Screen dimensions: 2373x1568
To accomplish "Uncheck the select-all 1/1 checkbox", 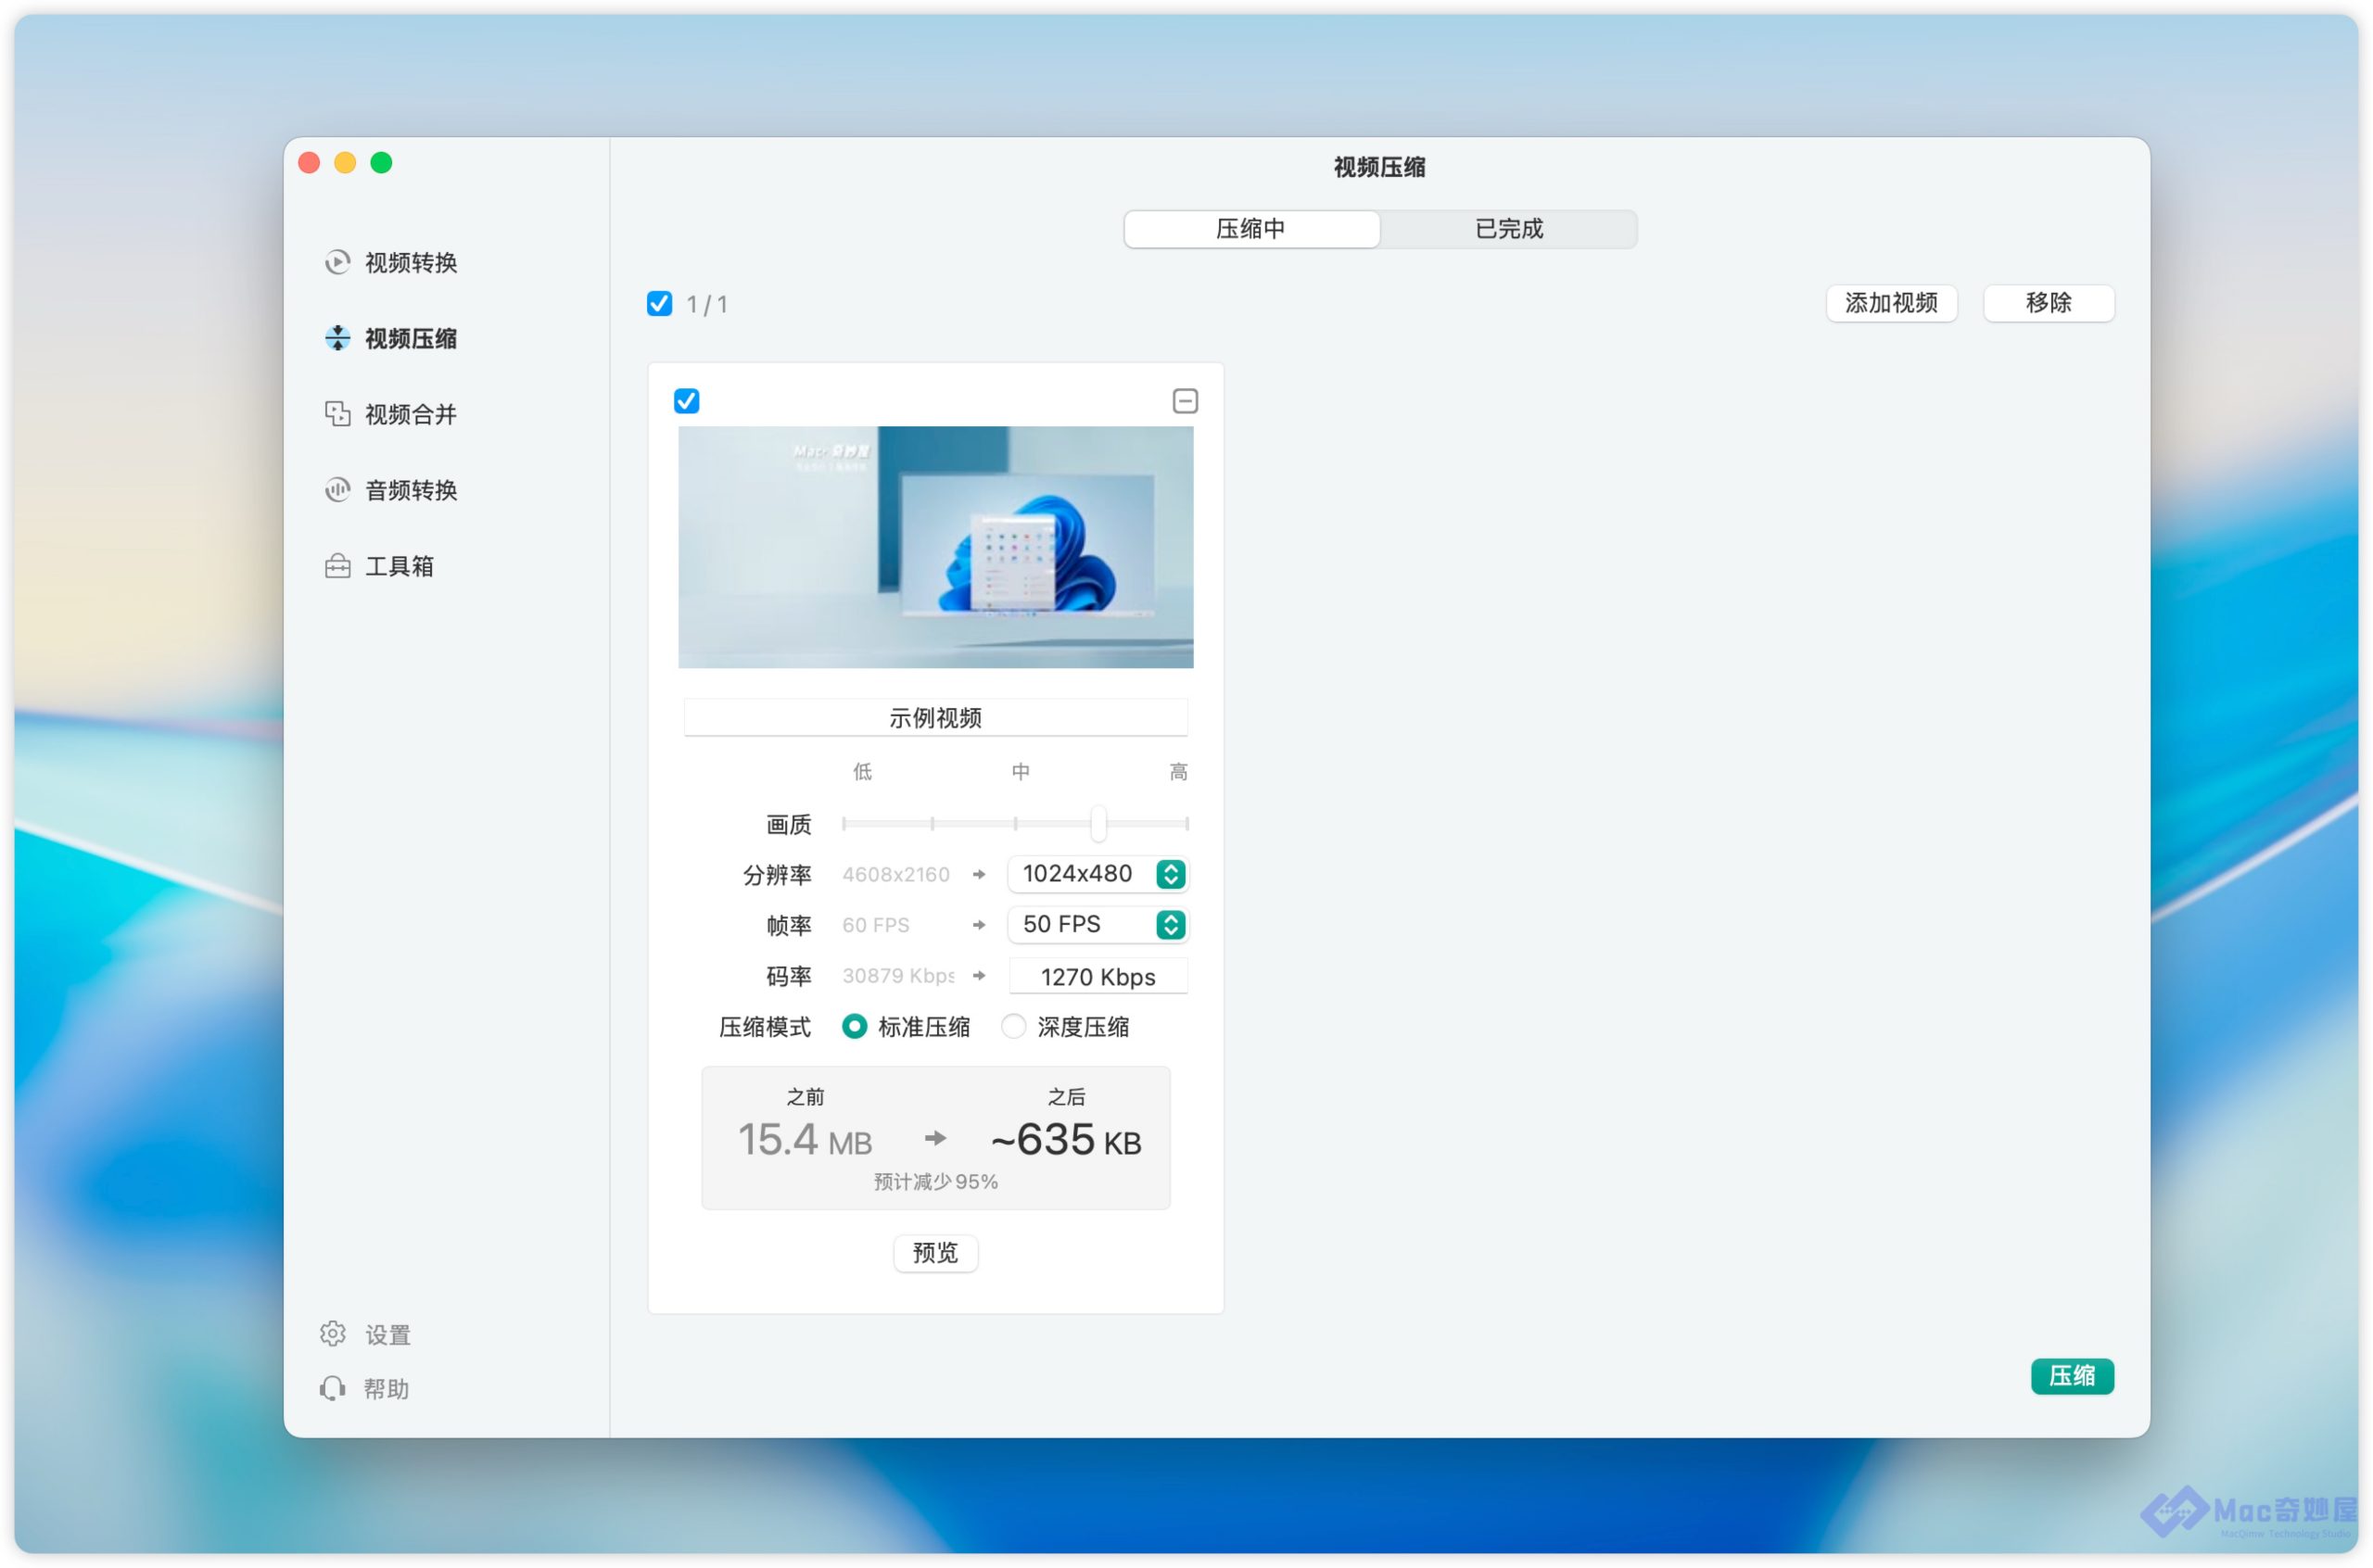I will tap(659, 304).
